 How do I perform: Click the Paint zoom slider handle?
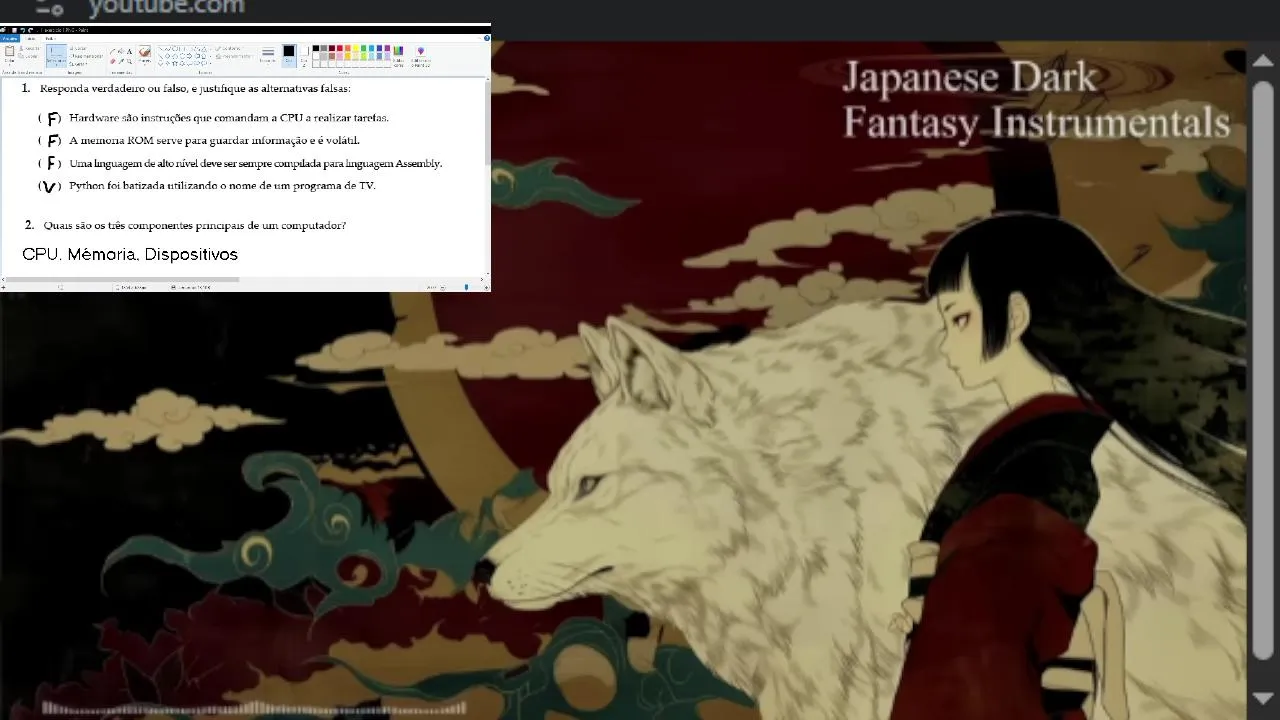pyautogui.click(x=466, y=287)
